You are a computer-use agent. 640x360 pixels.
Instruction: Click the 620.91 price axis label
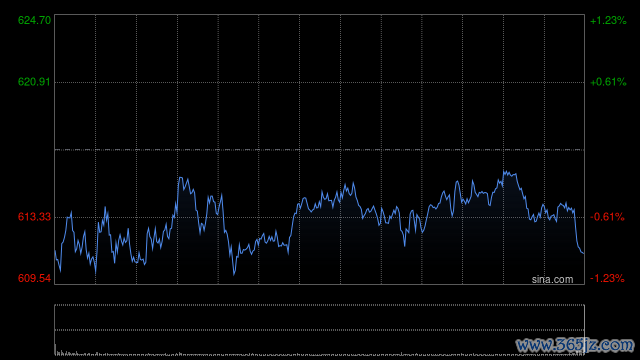(34, 82)
